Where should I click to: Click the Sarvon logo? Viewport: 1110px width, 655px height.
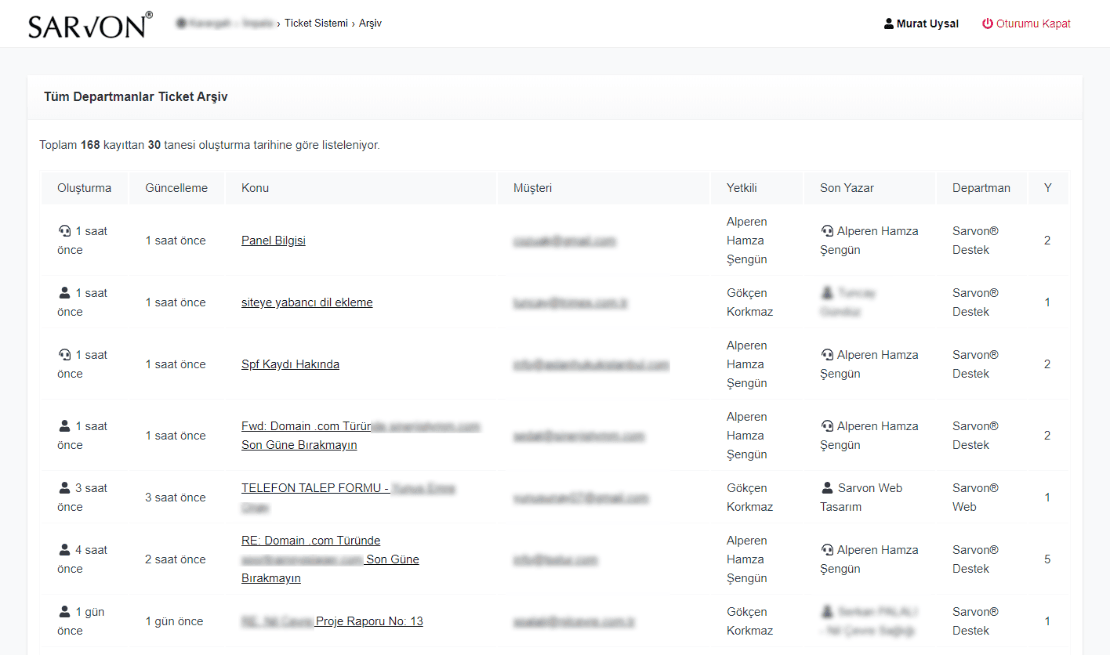90,25
